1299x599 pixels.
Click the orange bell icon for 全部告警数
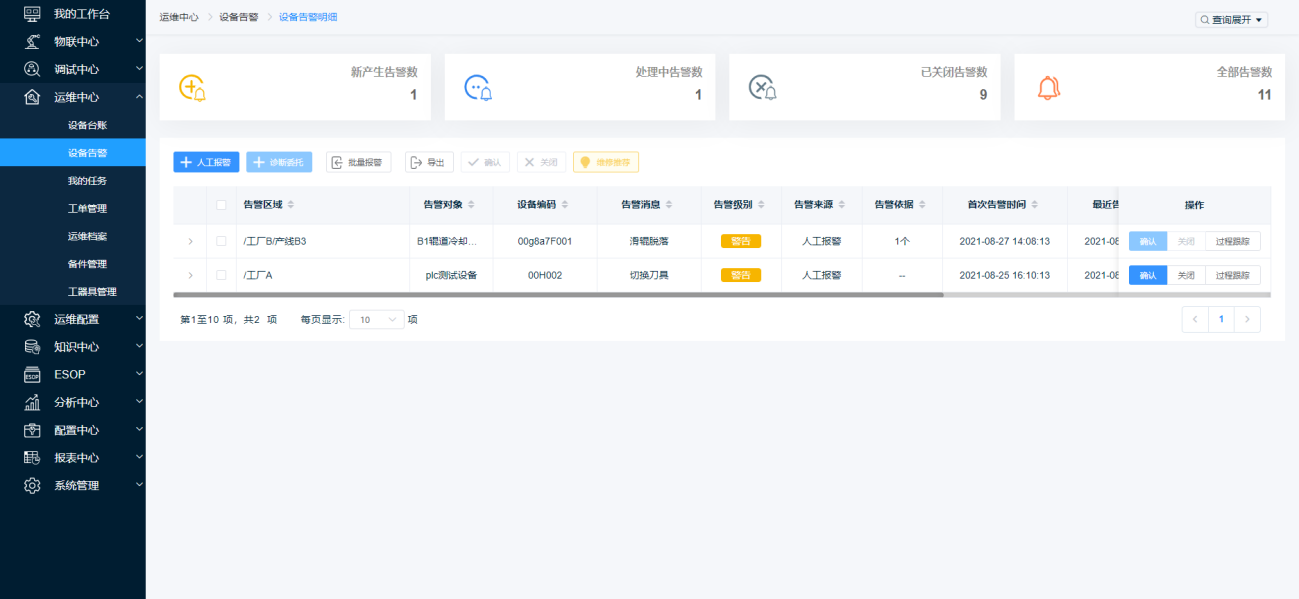(1048, 88)
